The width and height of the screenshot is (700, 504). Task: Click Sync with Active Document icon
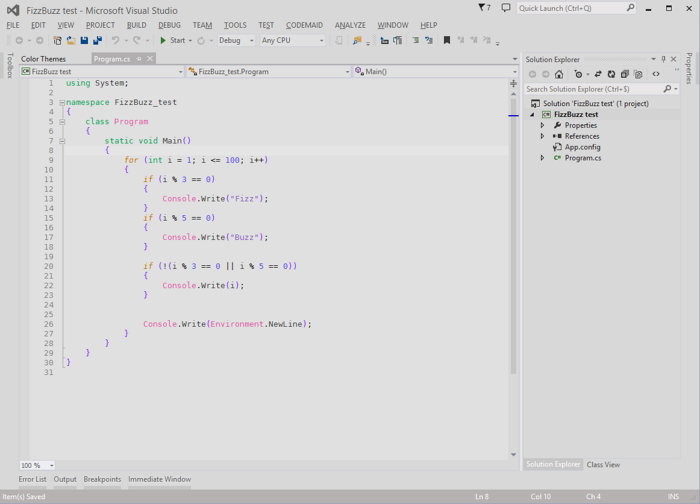point(598,74)
